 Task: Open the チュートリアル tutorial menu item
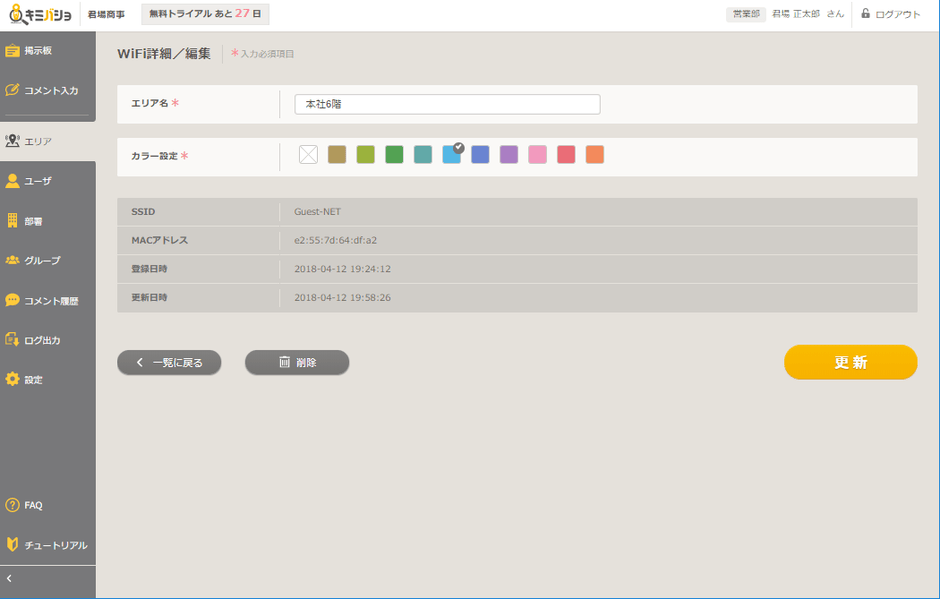[x=47, y=545]
